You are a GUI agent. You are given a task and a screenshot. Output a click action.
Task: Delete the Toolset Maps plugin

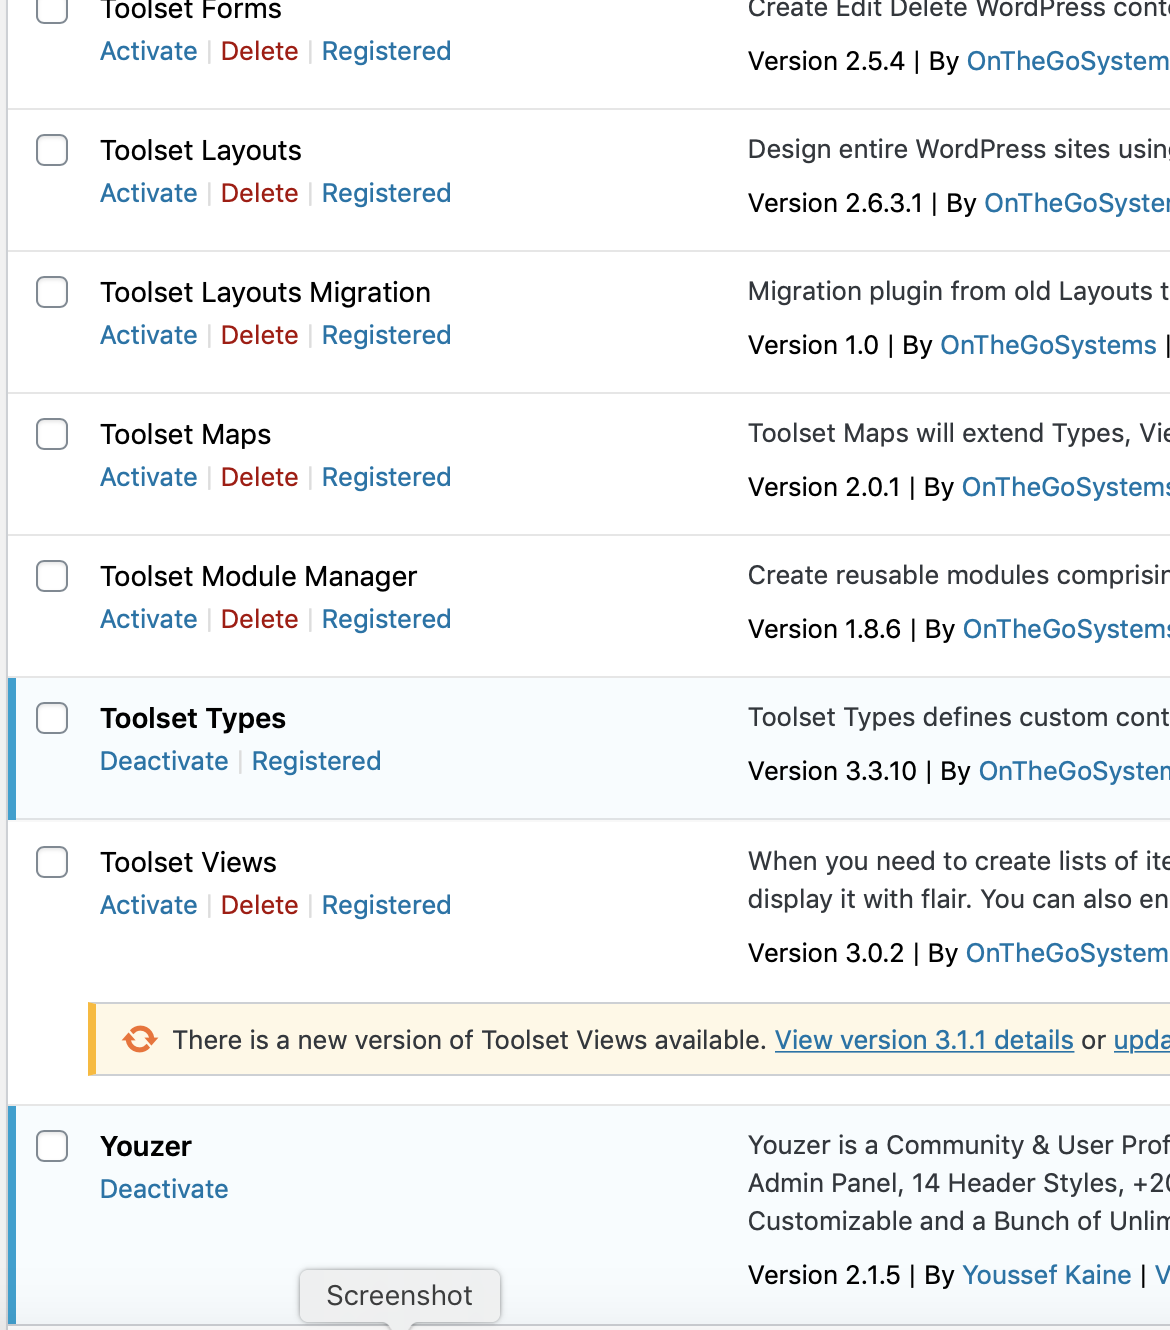coord(260,477)
